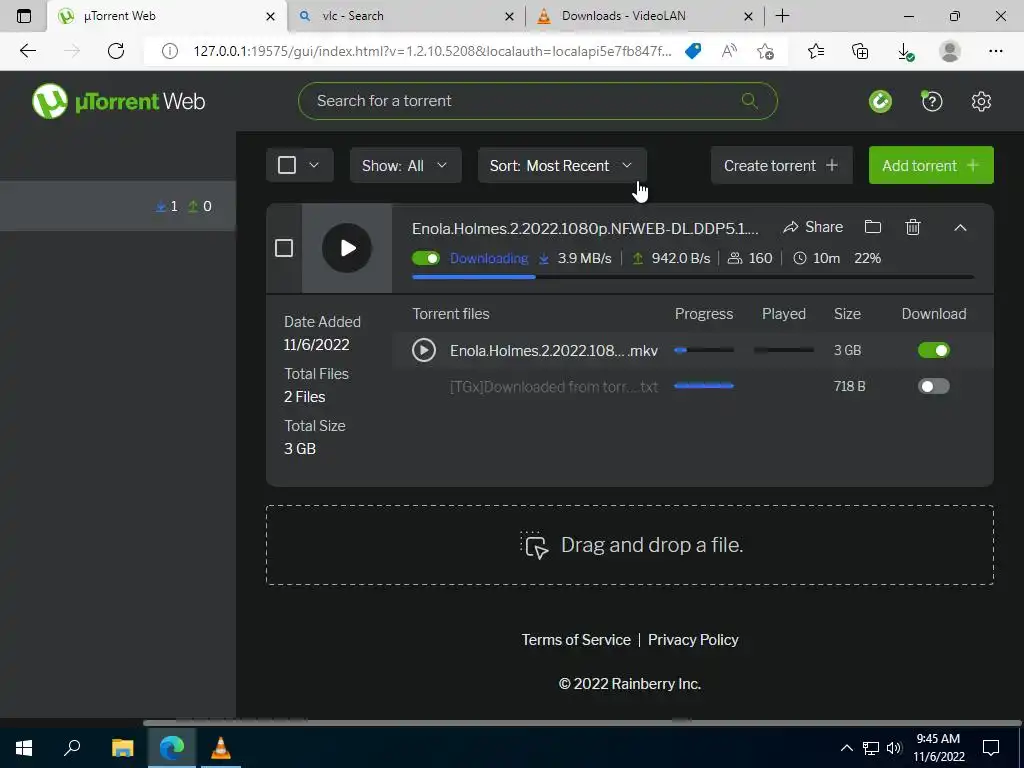Viewport: 1024px width, 768px height.
Task: Open the bulk selection dropdown arrow
Action: [313, 165]
